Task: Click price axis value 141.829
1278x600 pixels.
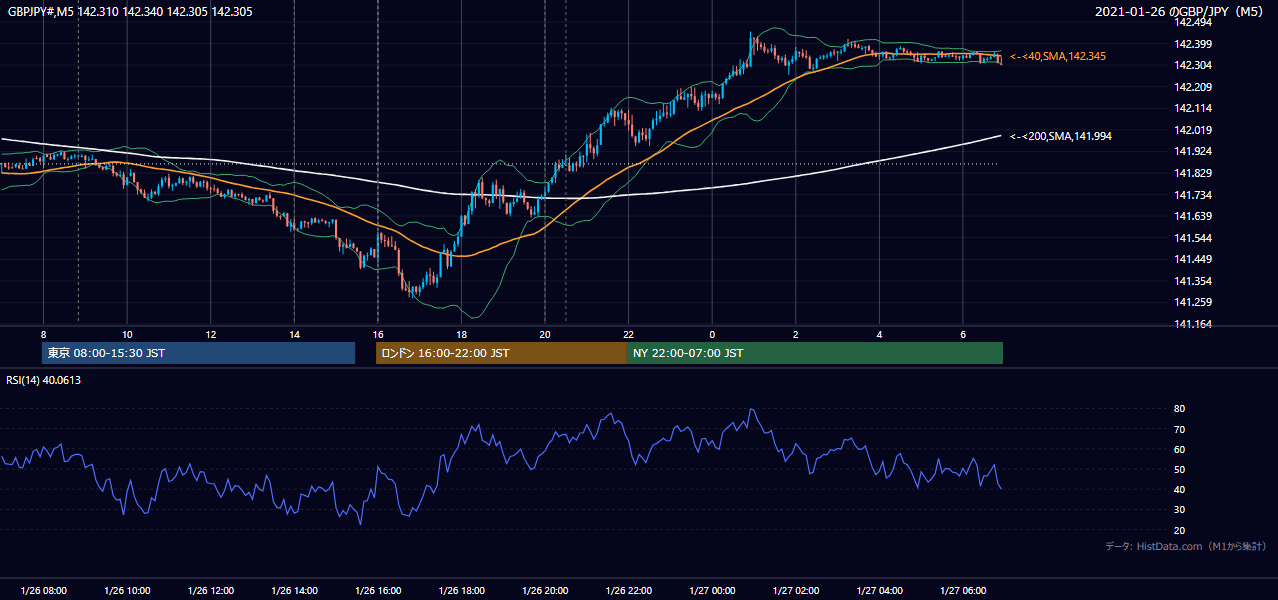Action: (1192, 174)
